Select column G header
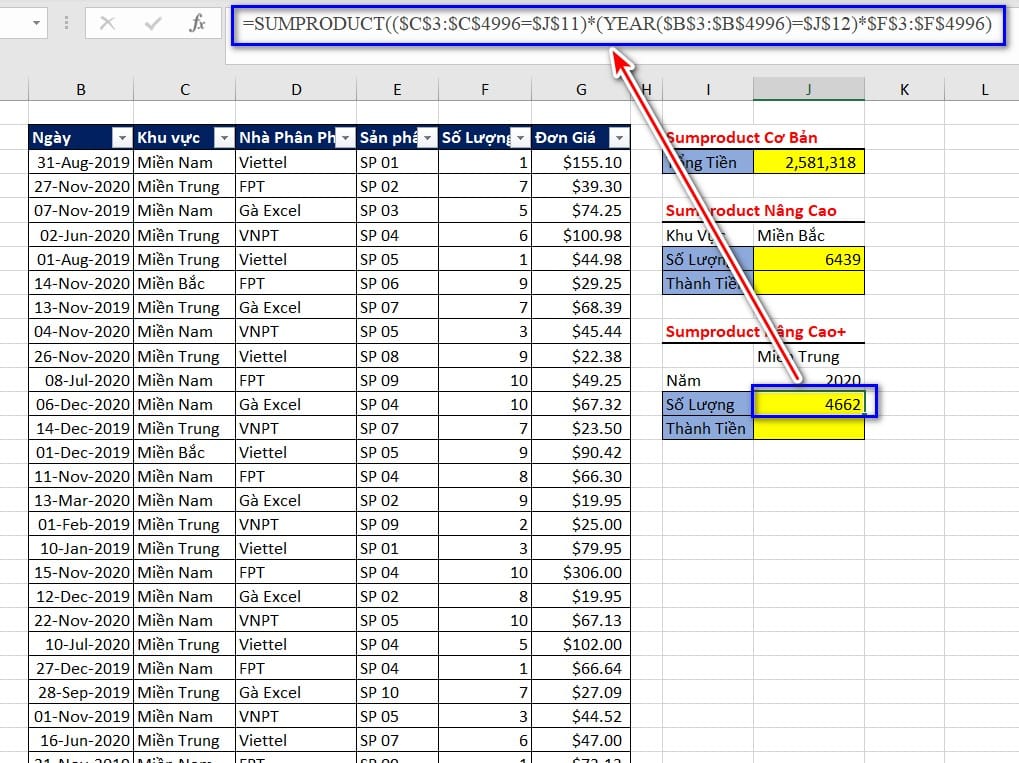This screenshot has width=1019, height=763. (x=581, y=90)
